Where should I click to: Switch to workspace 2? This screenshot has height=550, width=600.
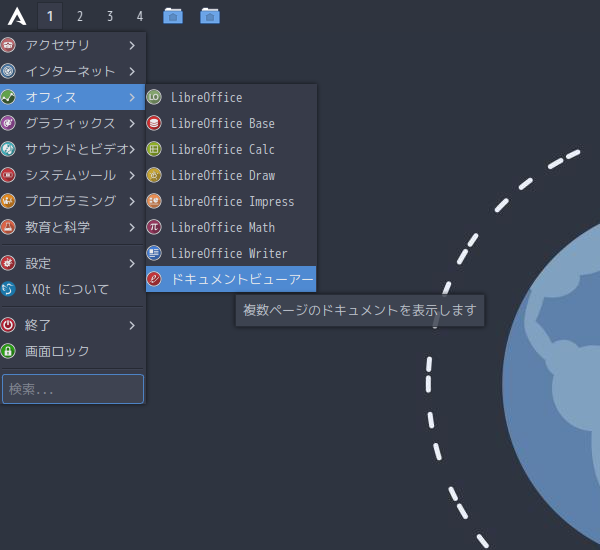tap(80, 16)
